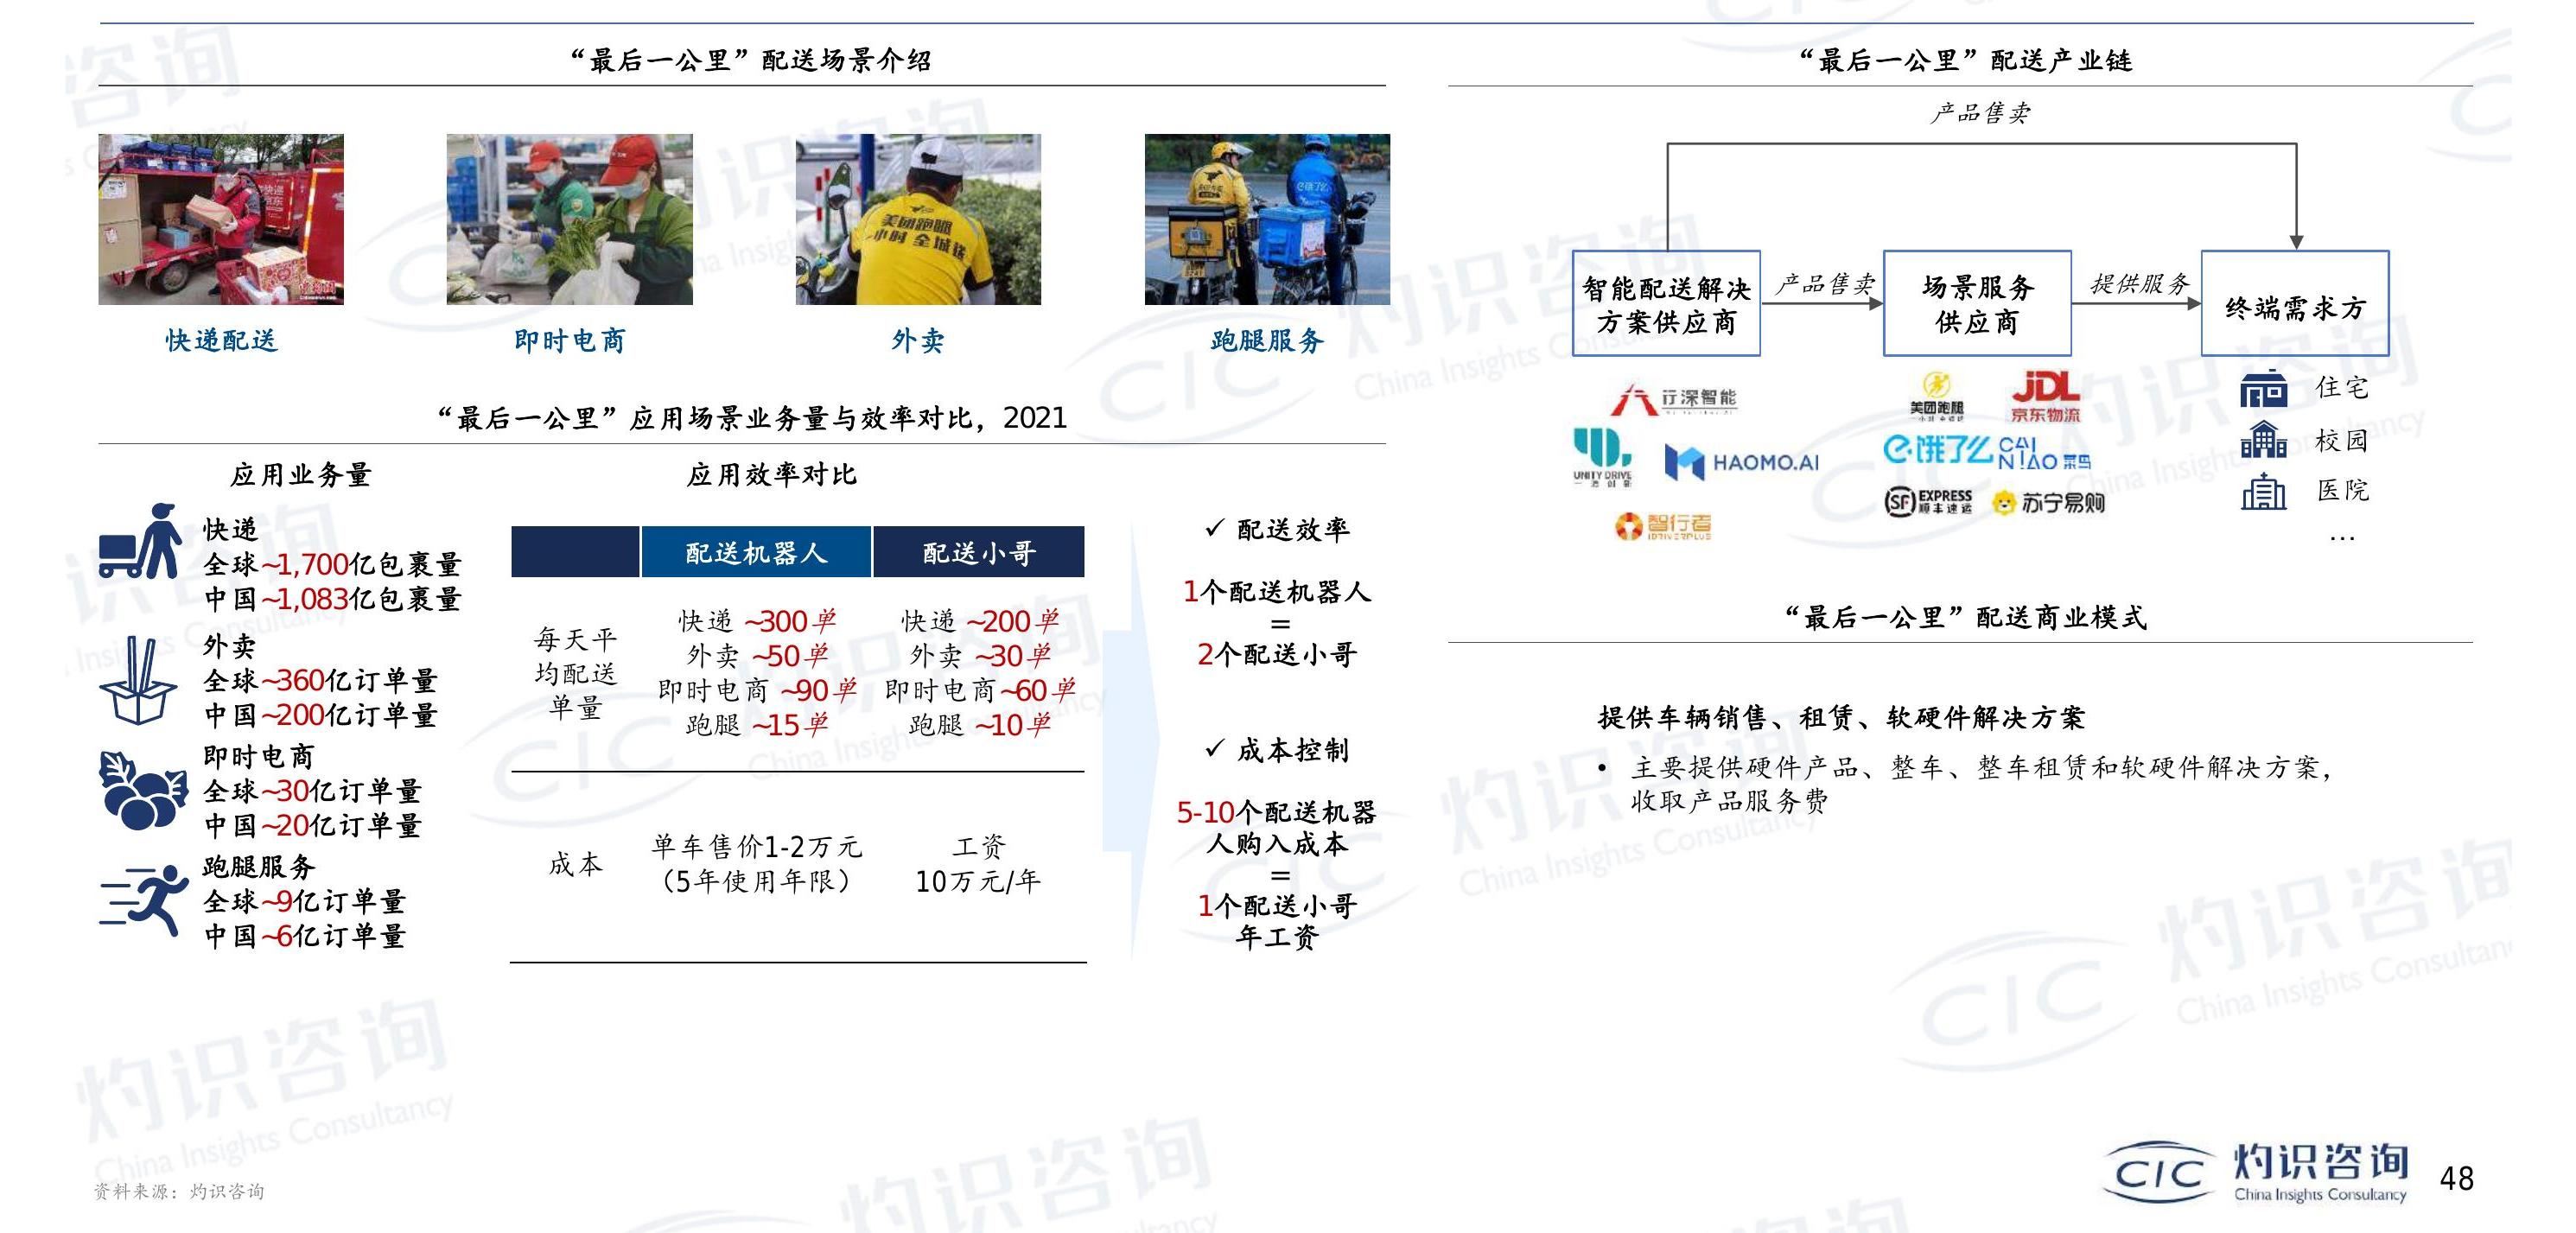This screenshot has width=2576, height=1233.
Task: Click the 成本控制 checkmark heading
Action: coord(1277,750)
